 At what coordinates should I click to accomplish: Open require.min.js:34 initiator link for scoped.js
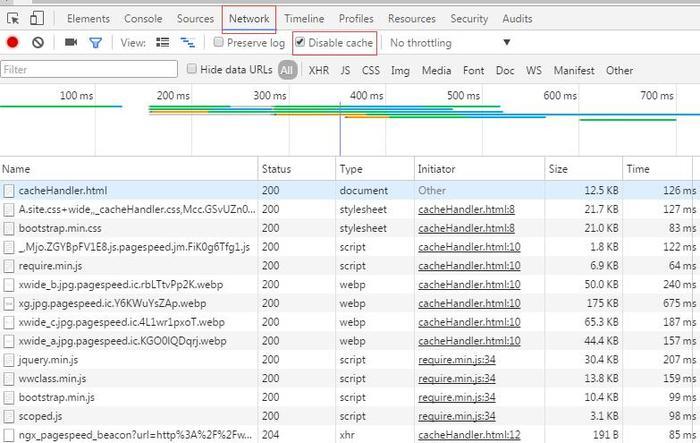(457, 417)
